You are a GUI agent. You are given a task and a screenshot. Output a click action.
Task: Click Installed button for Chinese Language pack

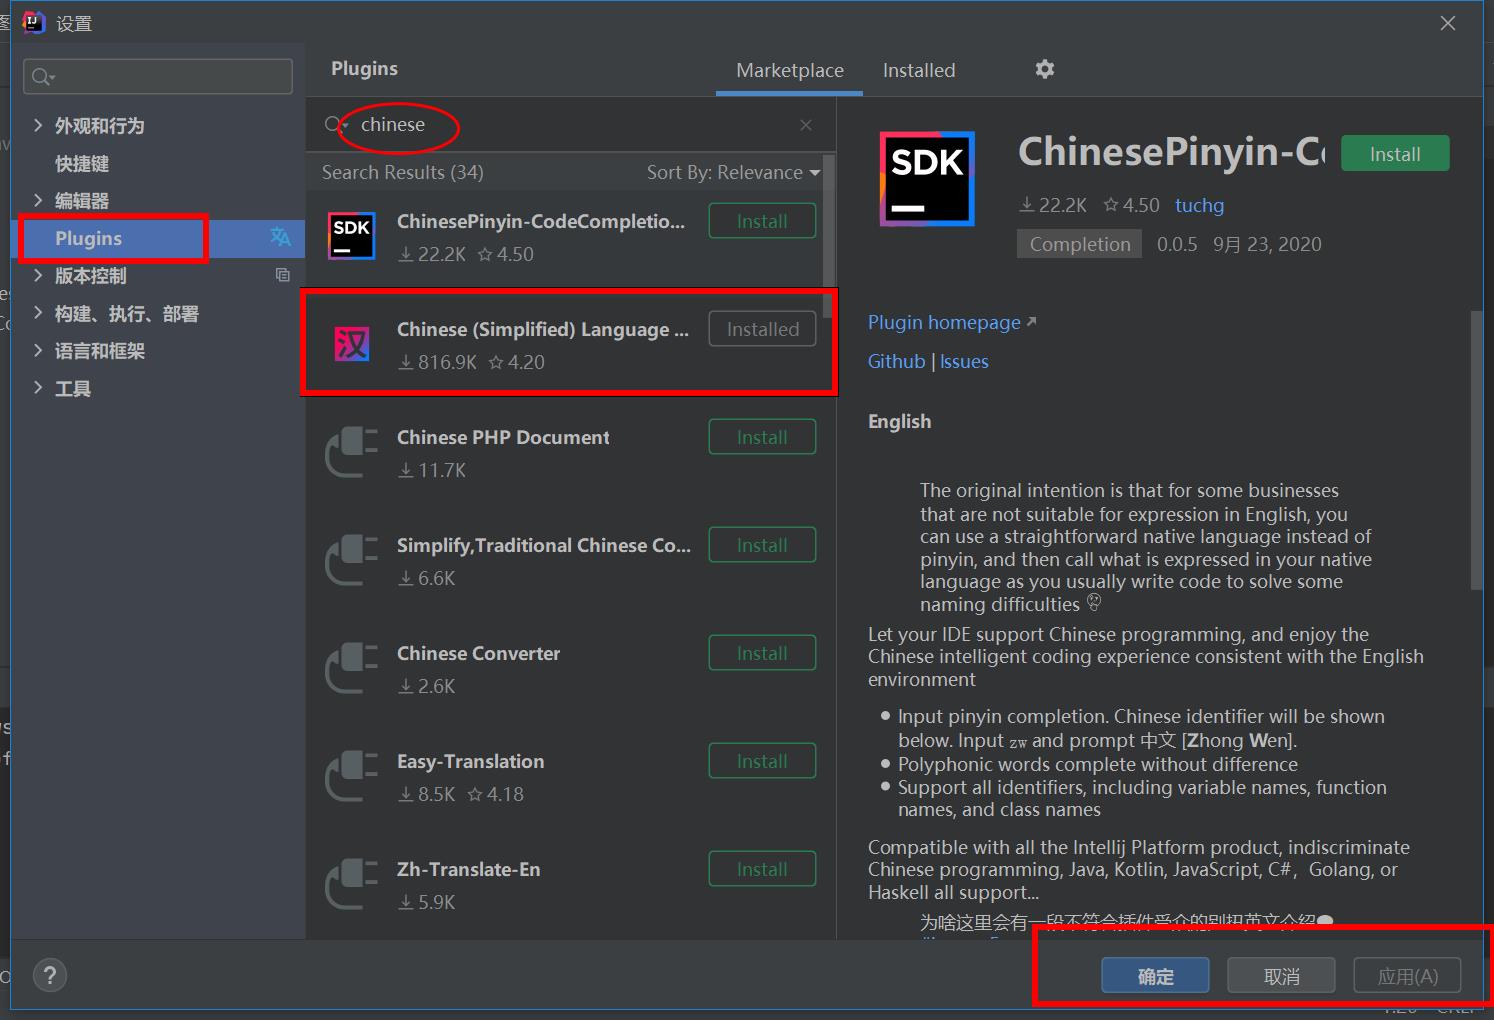pyautogui.click(x=762, y=329)
